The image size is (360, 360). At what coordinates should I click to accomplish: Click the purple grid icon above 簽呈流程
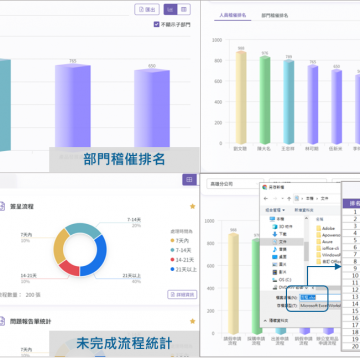pos(189,180)
